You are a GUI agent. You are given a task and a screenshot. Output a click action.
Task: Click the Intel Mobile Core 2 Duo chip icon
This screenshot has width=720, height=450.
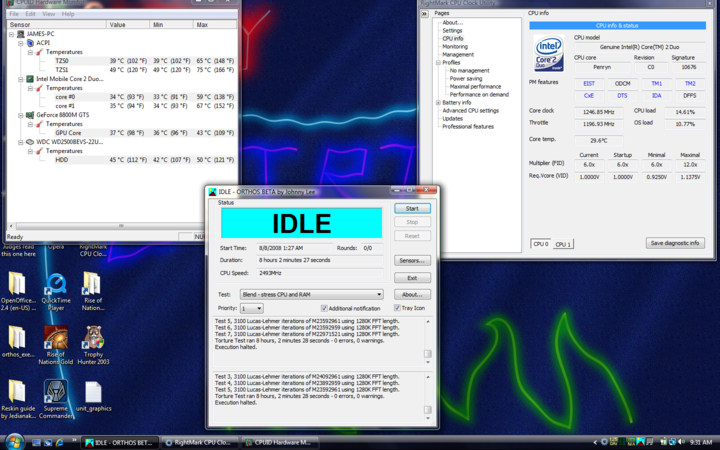point(30,79)
